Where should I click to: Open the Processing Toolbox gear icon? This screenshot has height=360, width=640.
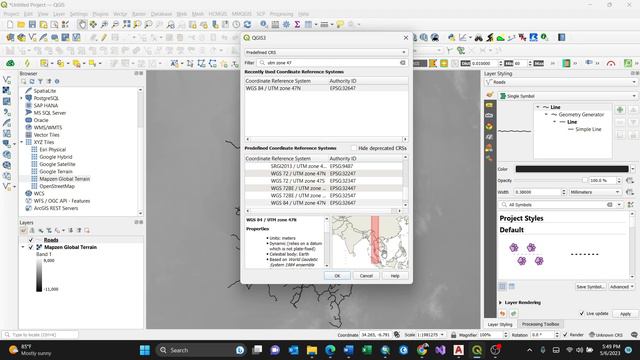pyautogui.click(x=286, y=24)
